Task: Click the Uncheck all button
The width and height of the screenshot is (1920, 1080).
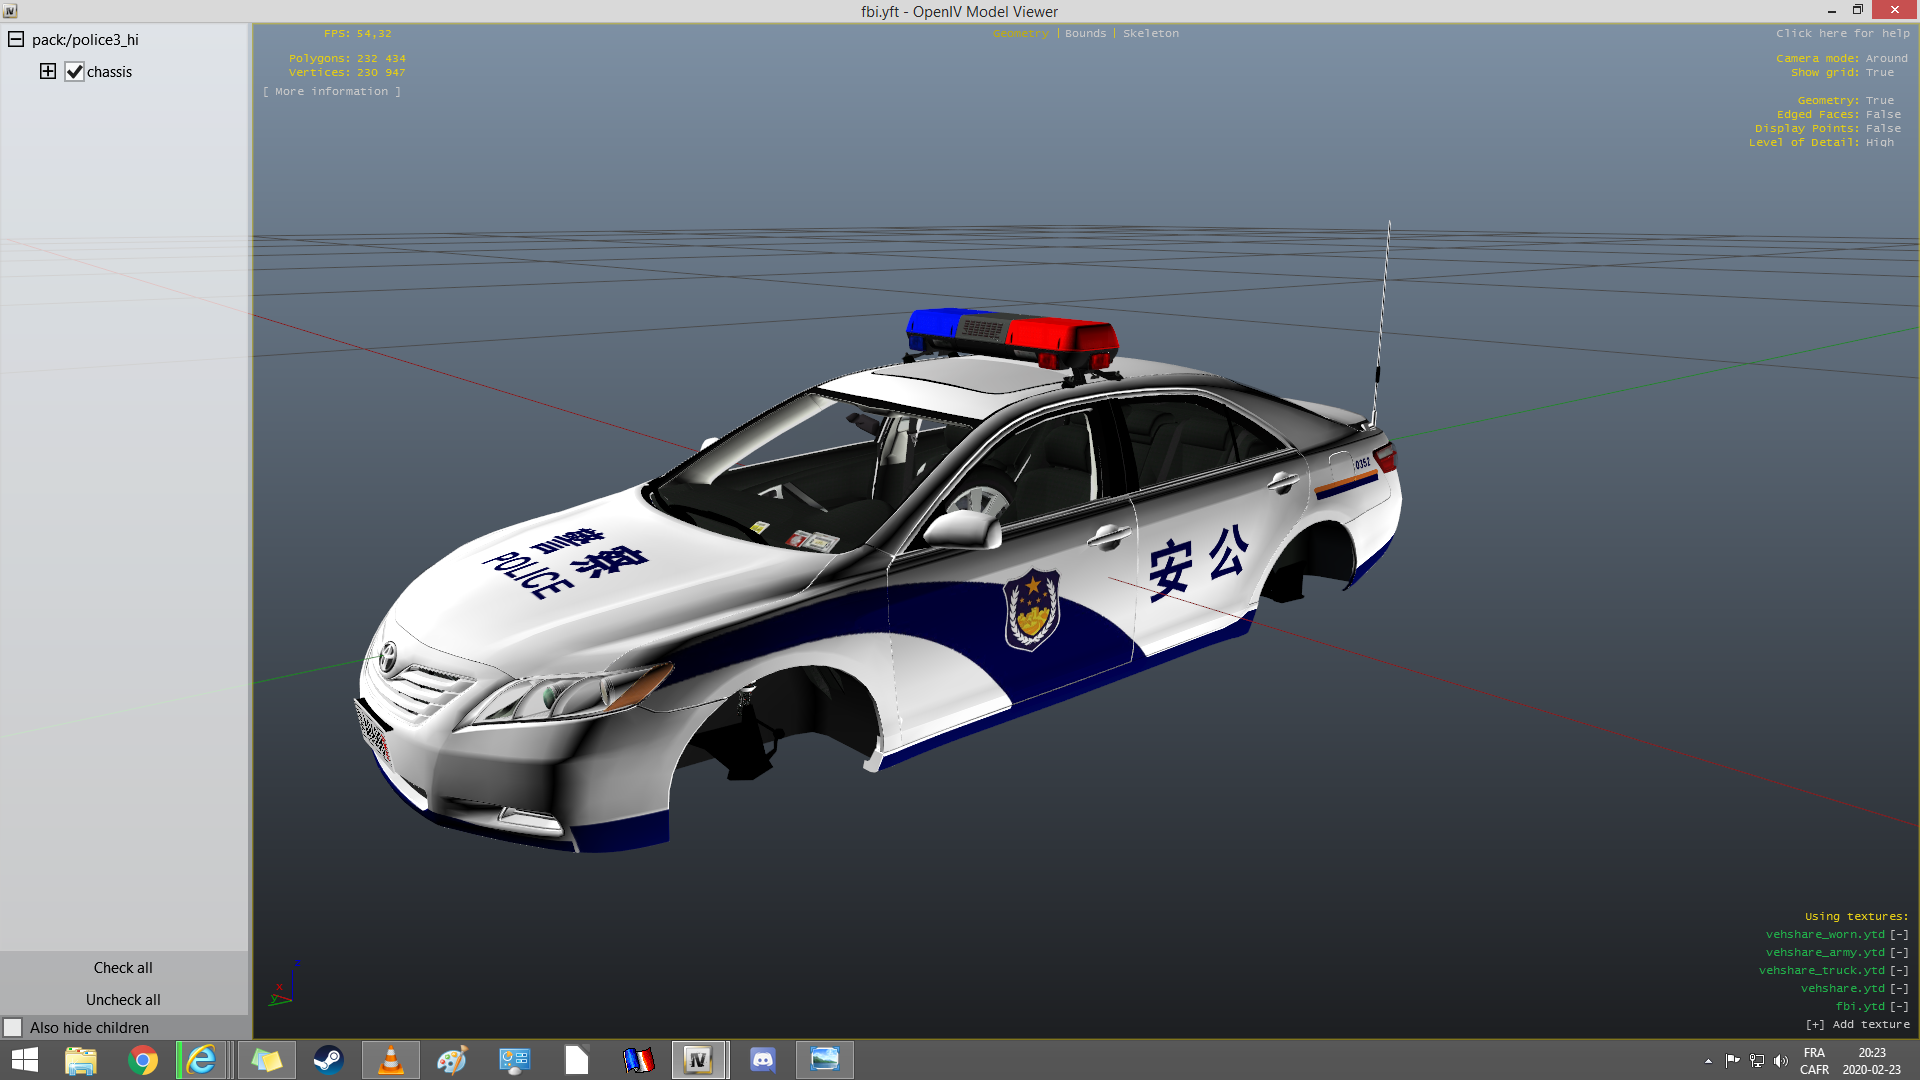Action: 123,999
